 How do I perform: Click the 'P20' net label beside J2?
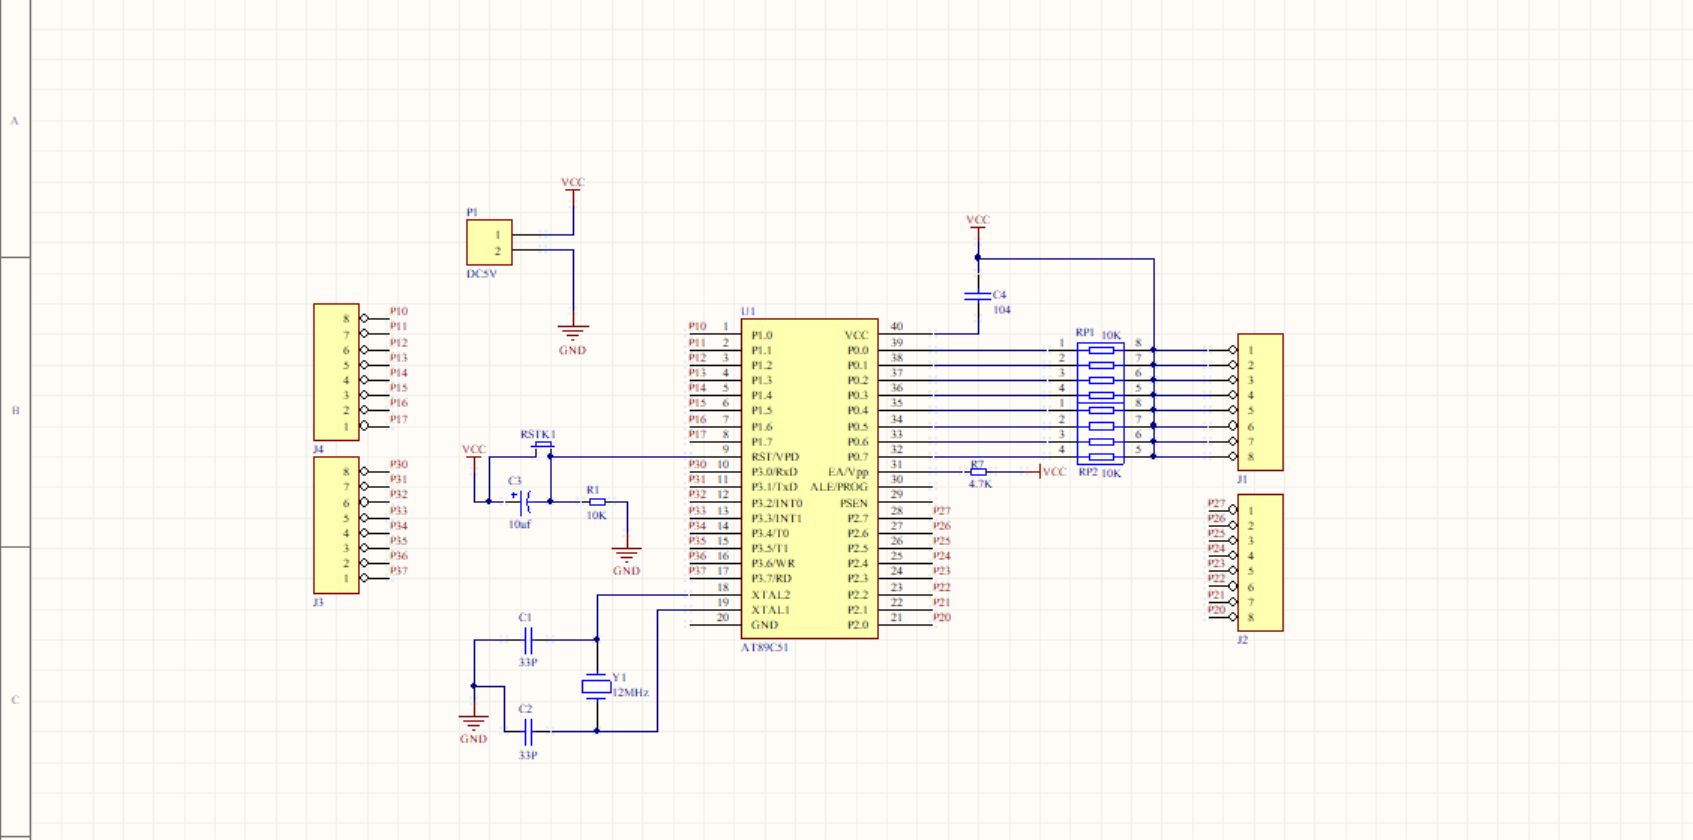point(1216,610)
